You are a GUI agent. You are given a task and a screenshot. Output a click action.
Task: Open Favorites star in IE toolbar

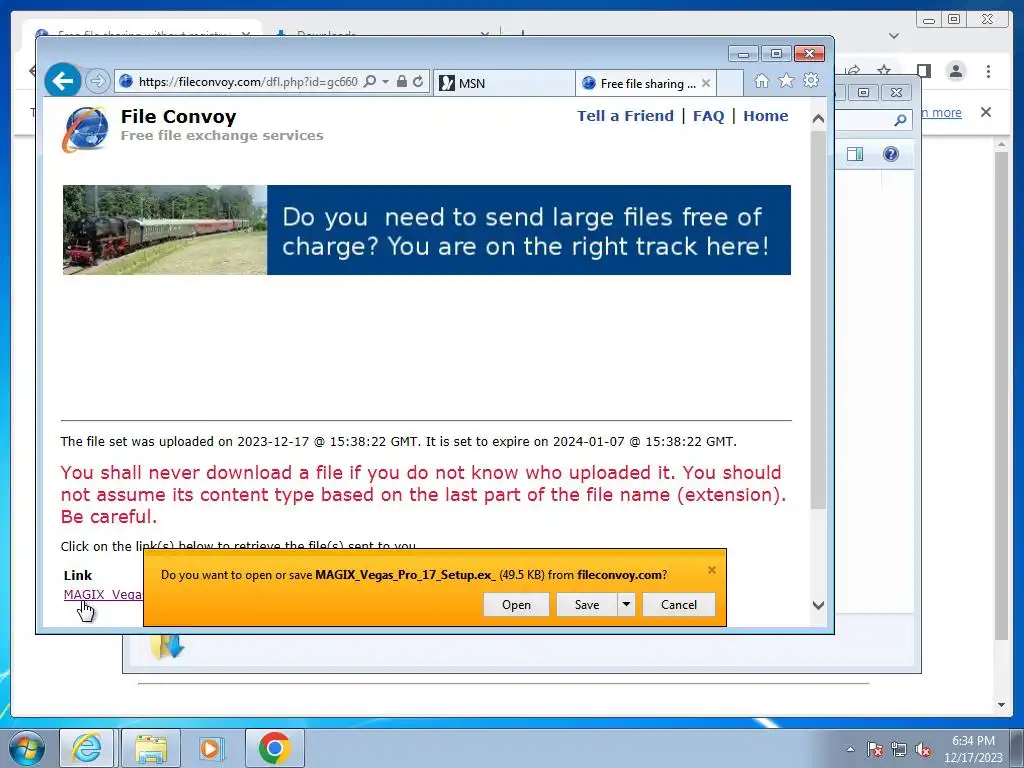coord(786,80)
